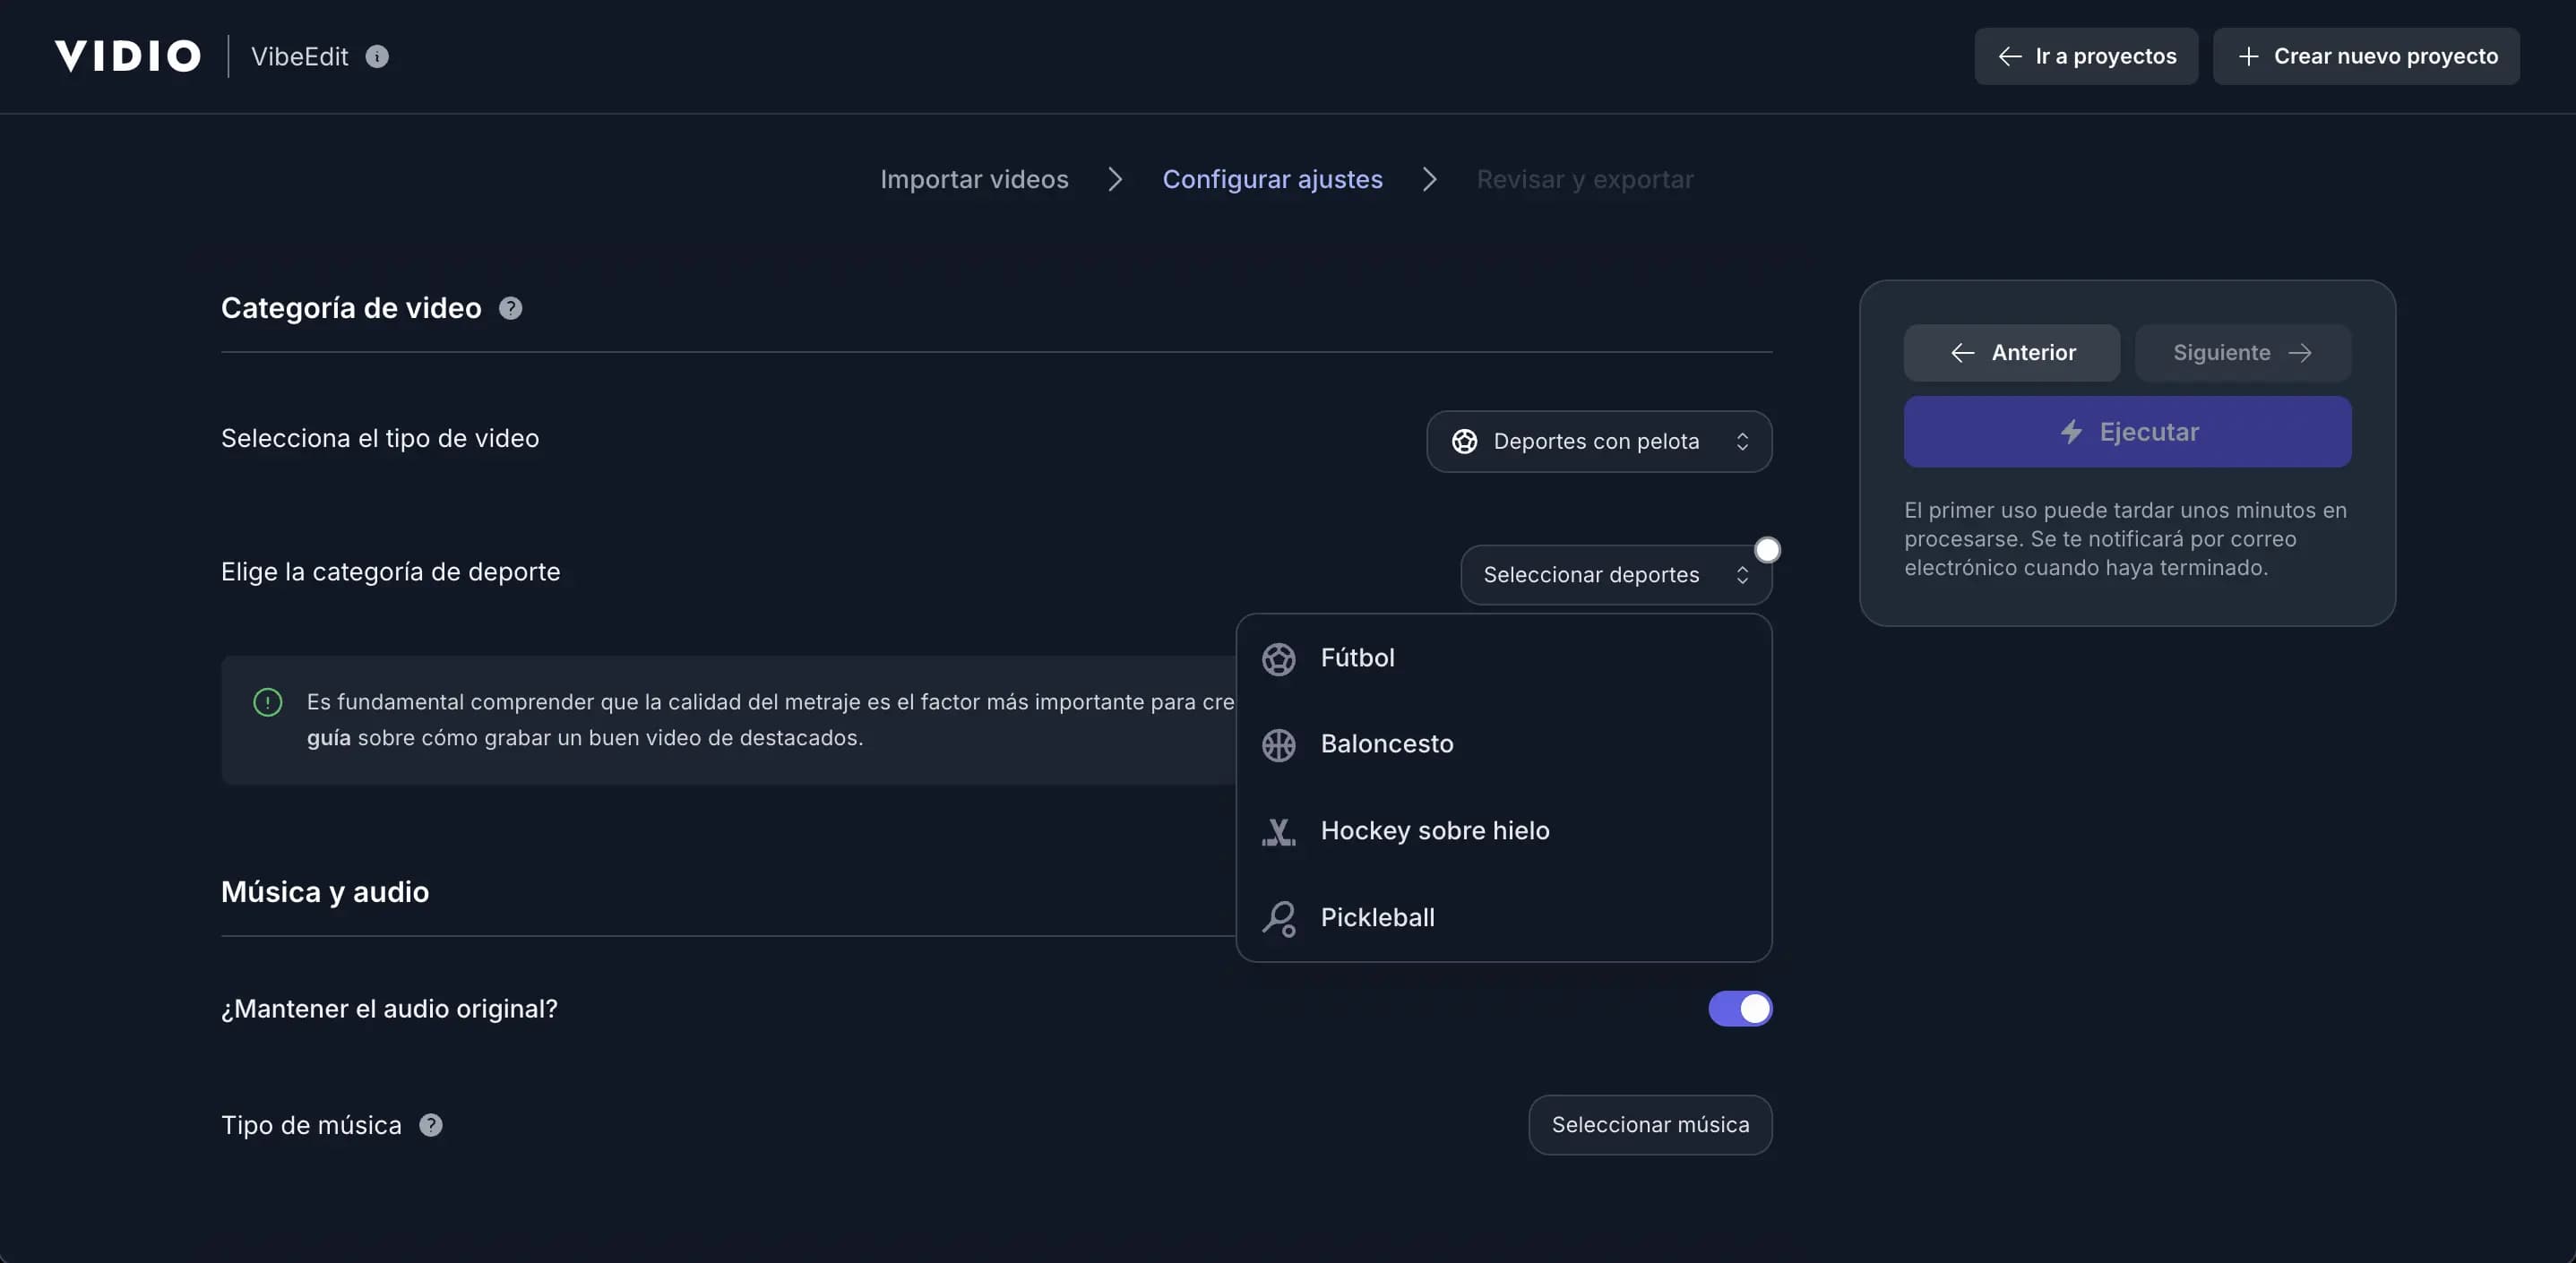Go to Importar videos step

tap(973, 179)
